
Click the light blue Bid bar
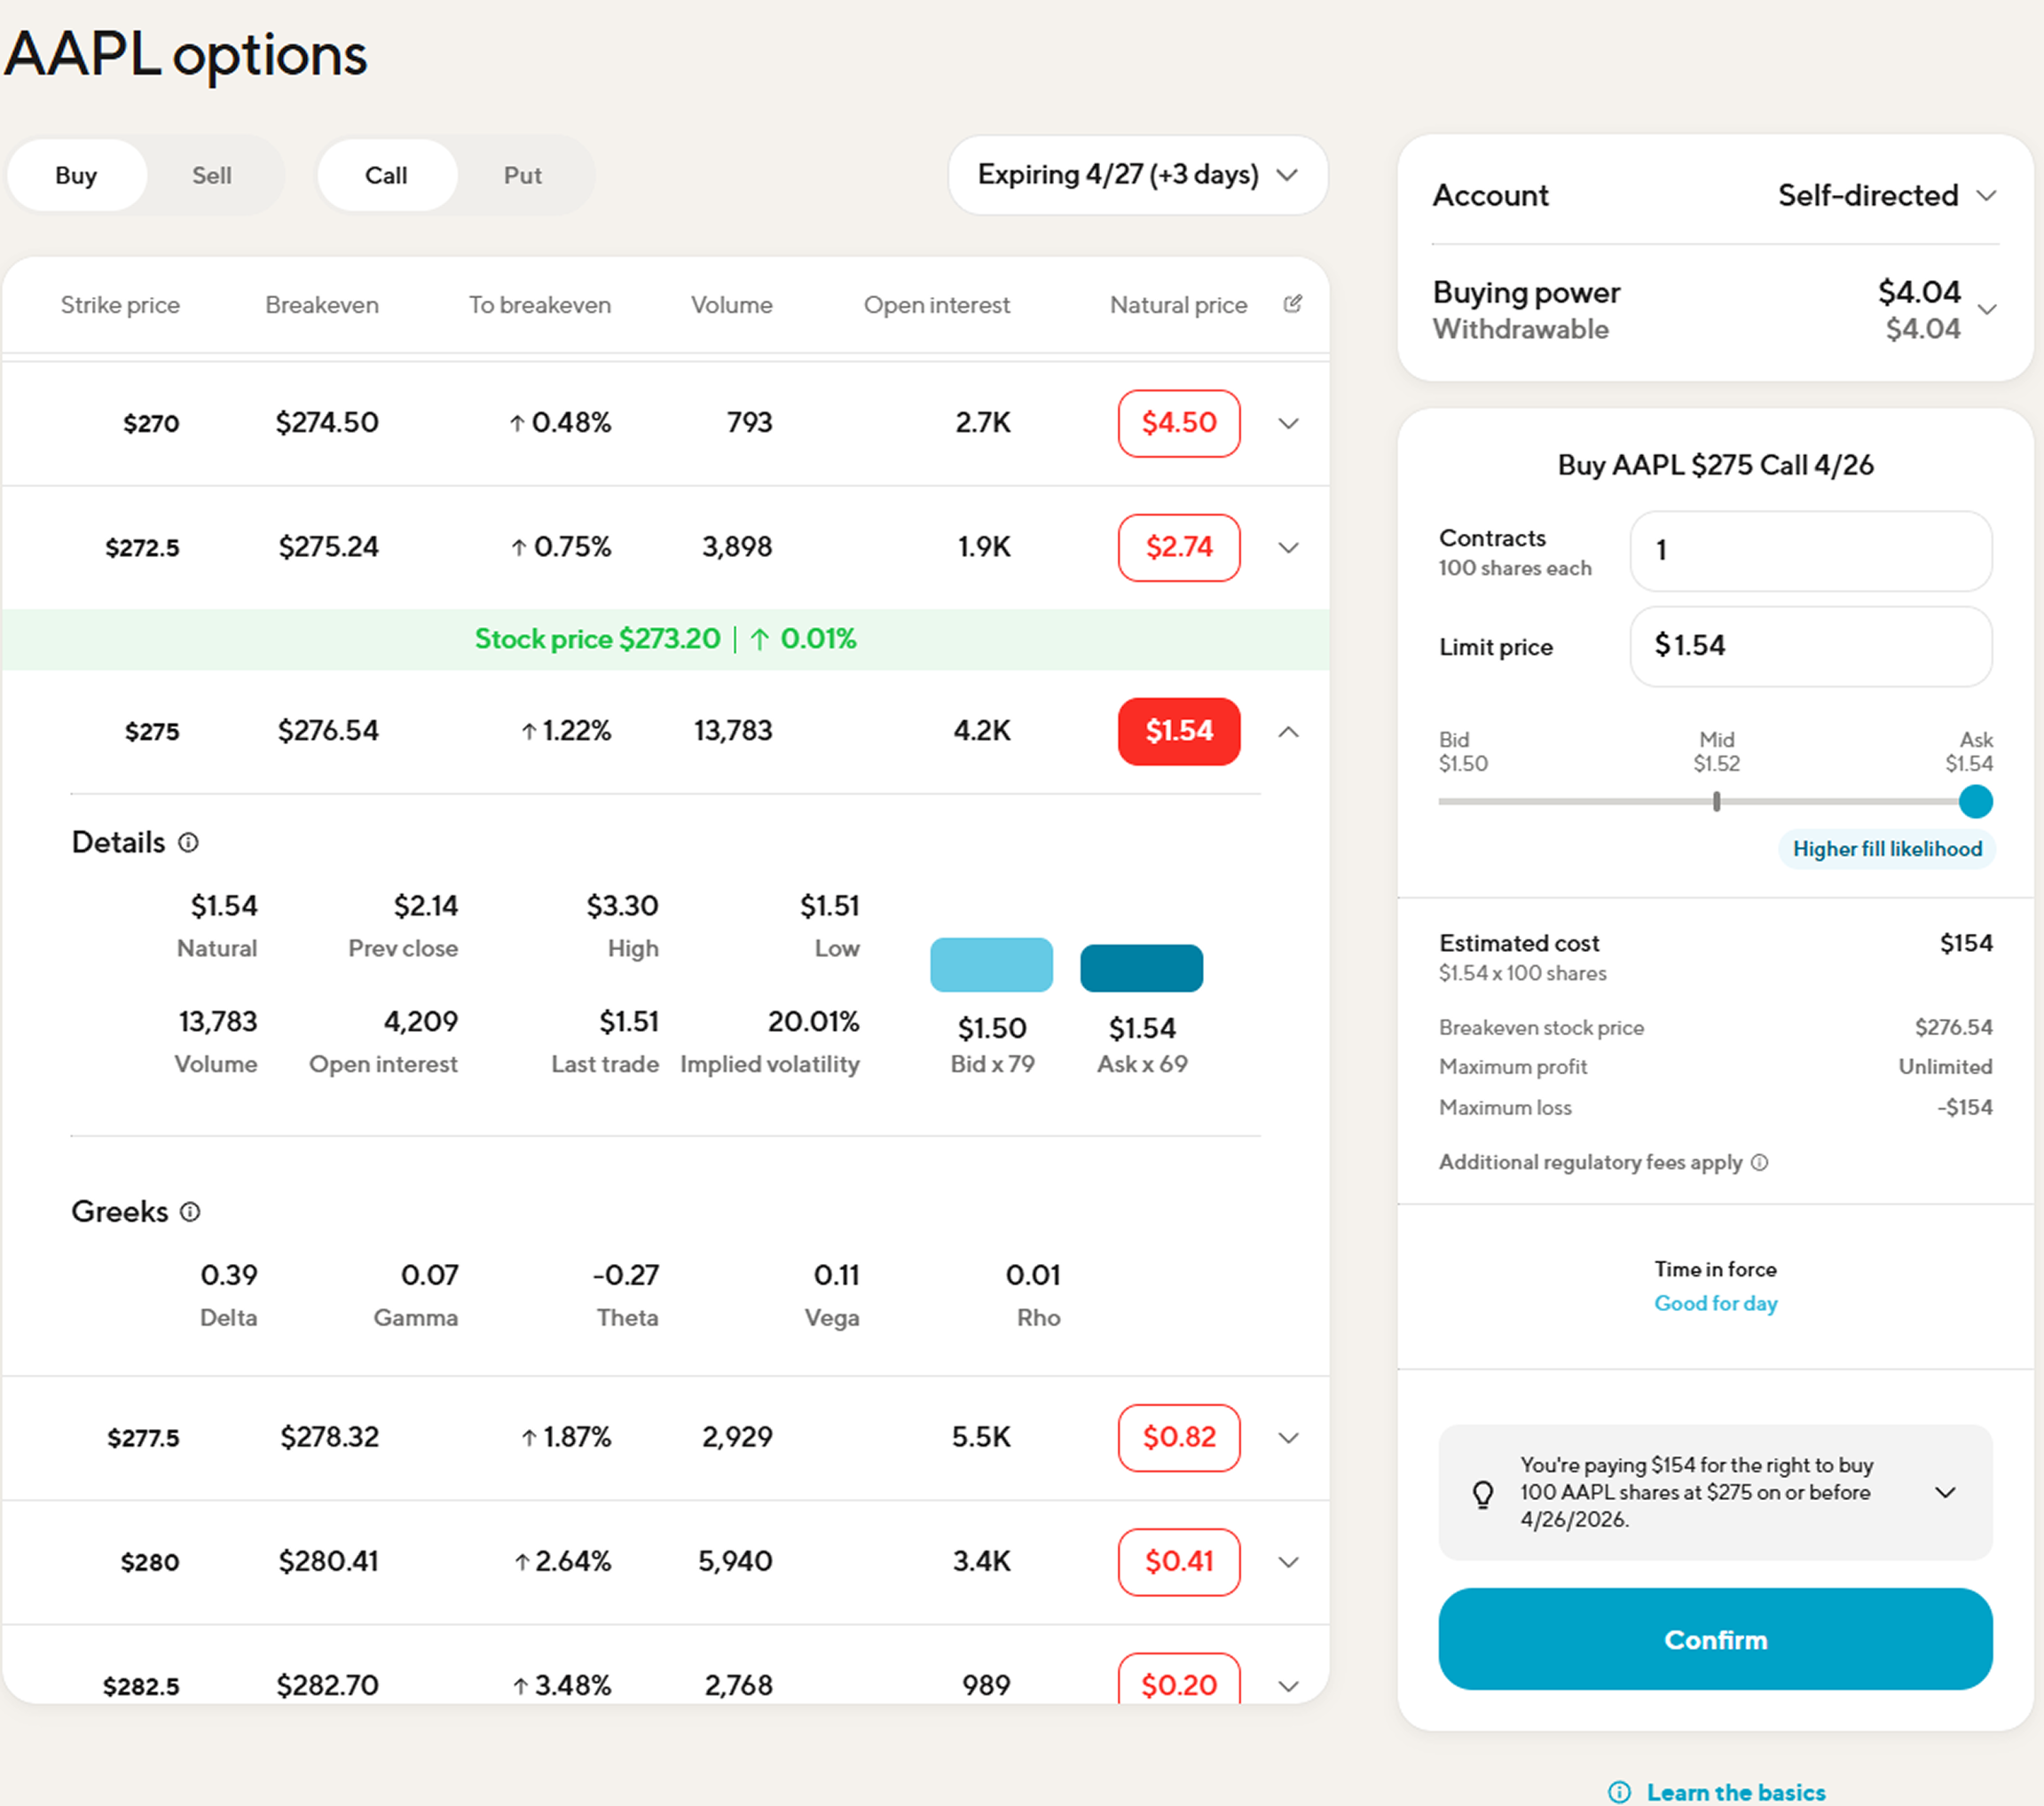(991, 965)
